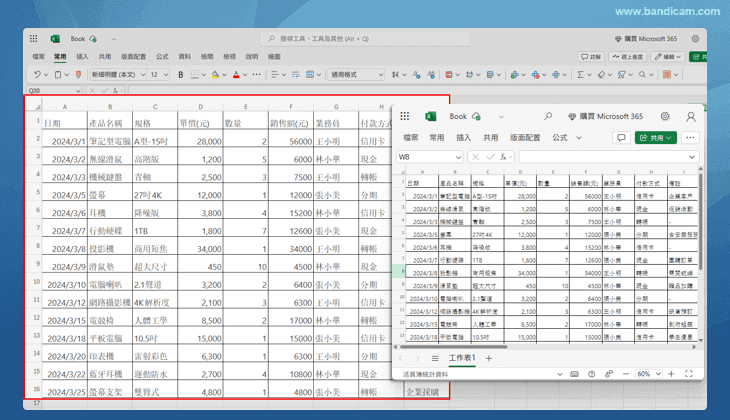Click Undo icon in back window ribbon

(37, 75)
